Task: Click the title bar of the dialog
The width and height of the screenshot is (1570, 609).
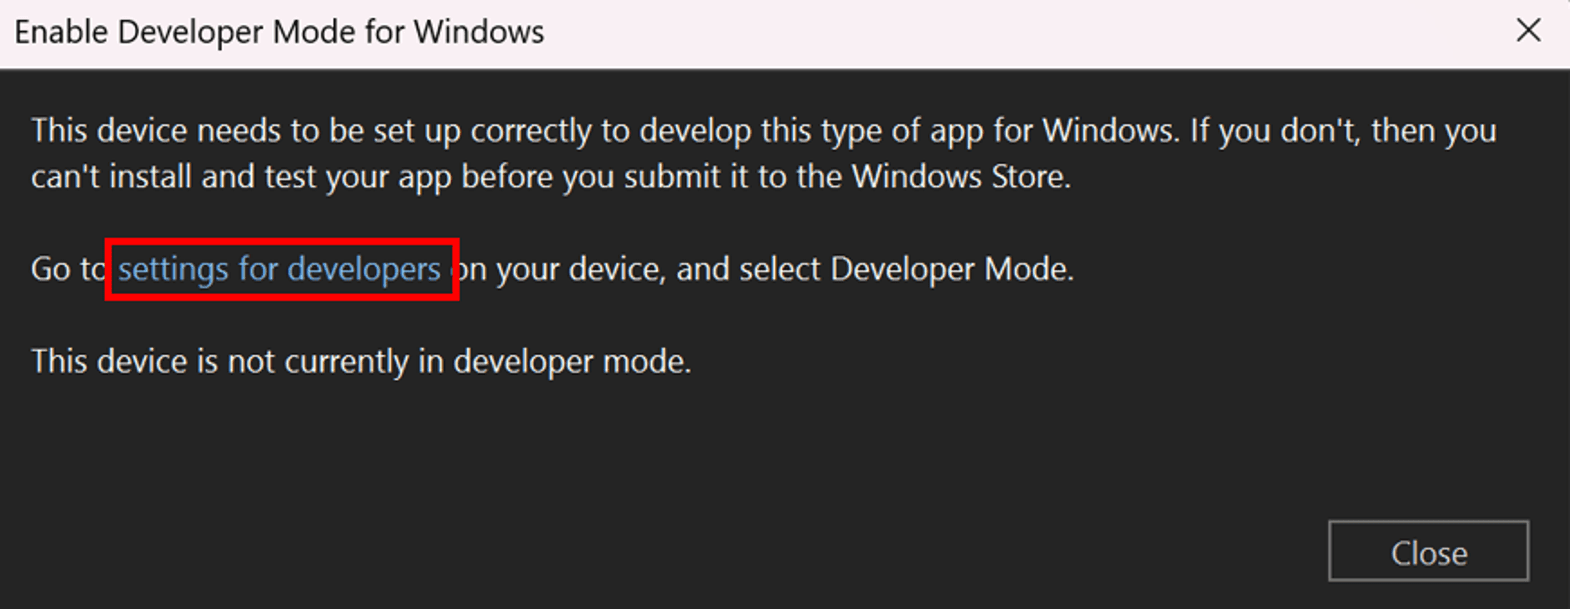Action: click(700, 31)
